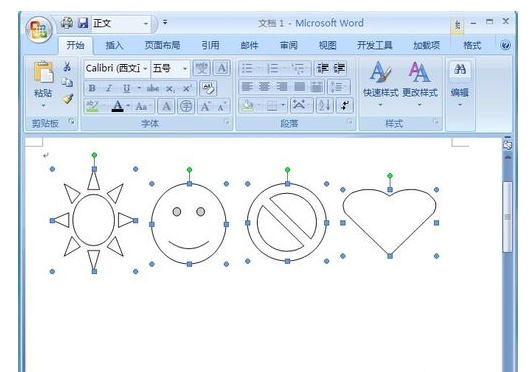Justify the text alignment

click(x=299, y=87)
